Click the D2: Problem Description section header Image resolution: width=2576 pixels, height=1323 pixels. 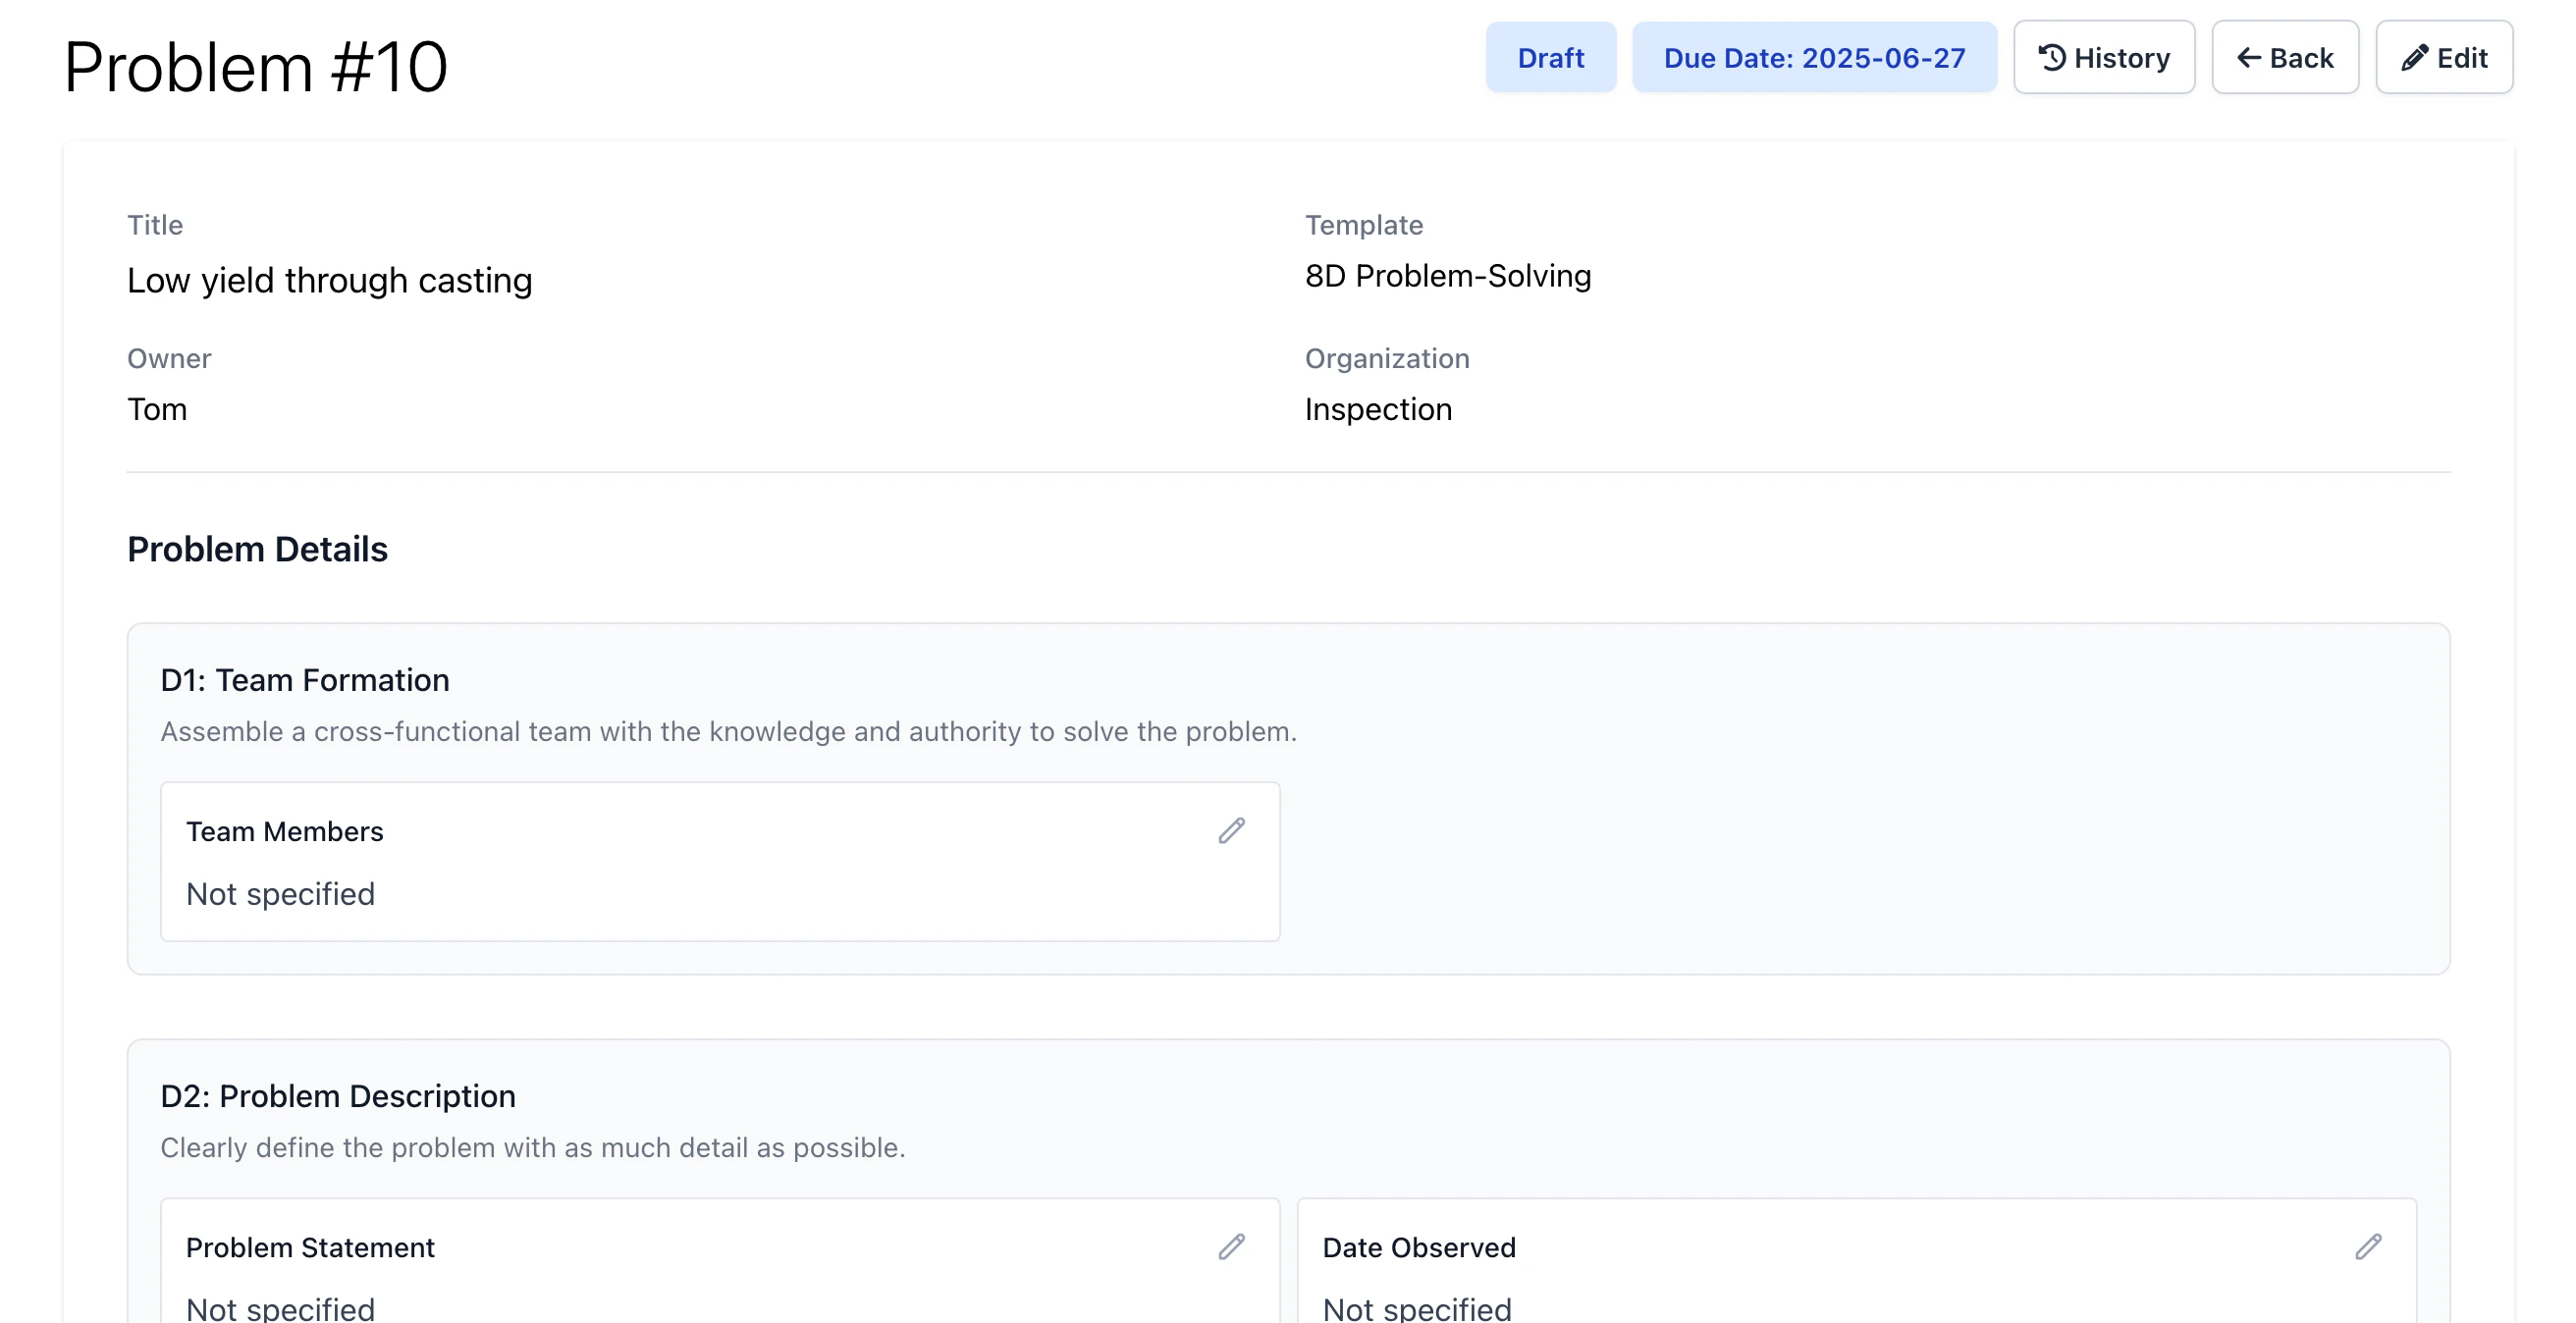(337, 1096)
